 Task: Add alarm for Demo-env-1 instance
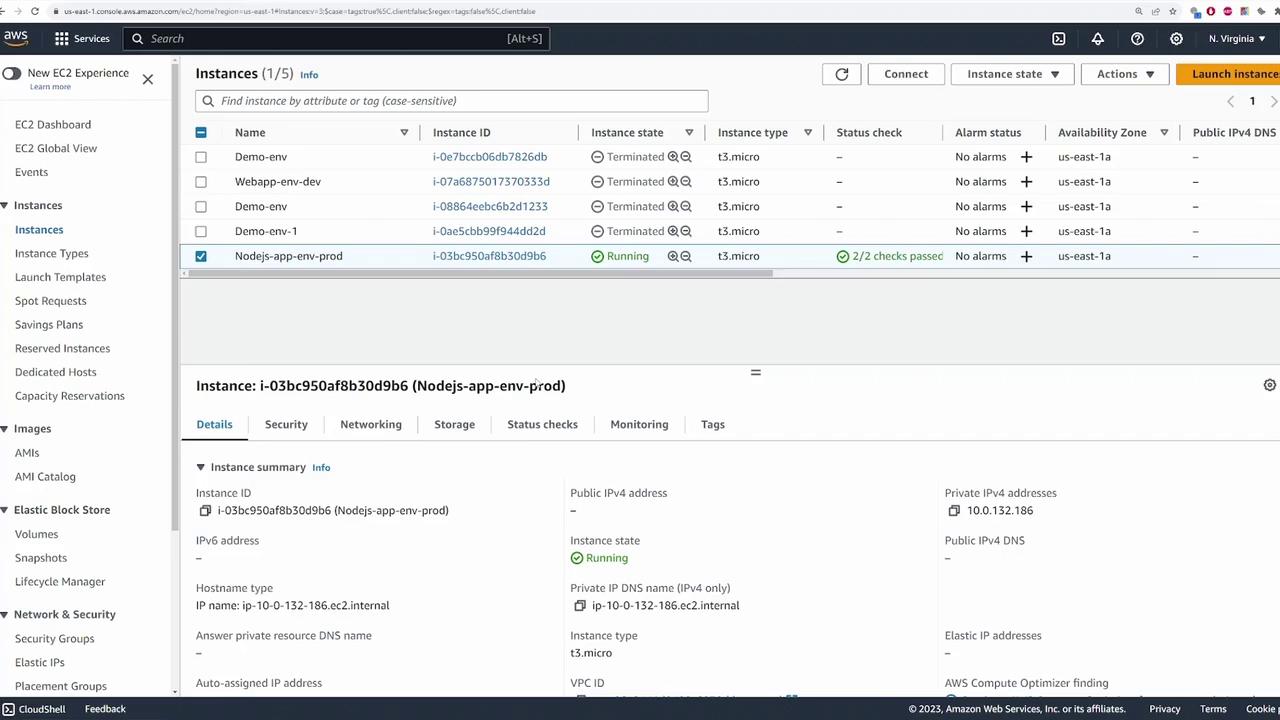click(1026, 231)
